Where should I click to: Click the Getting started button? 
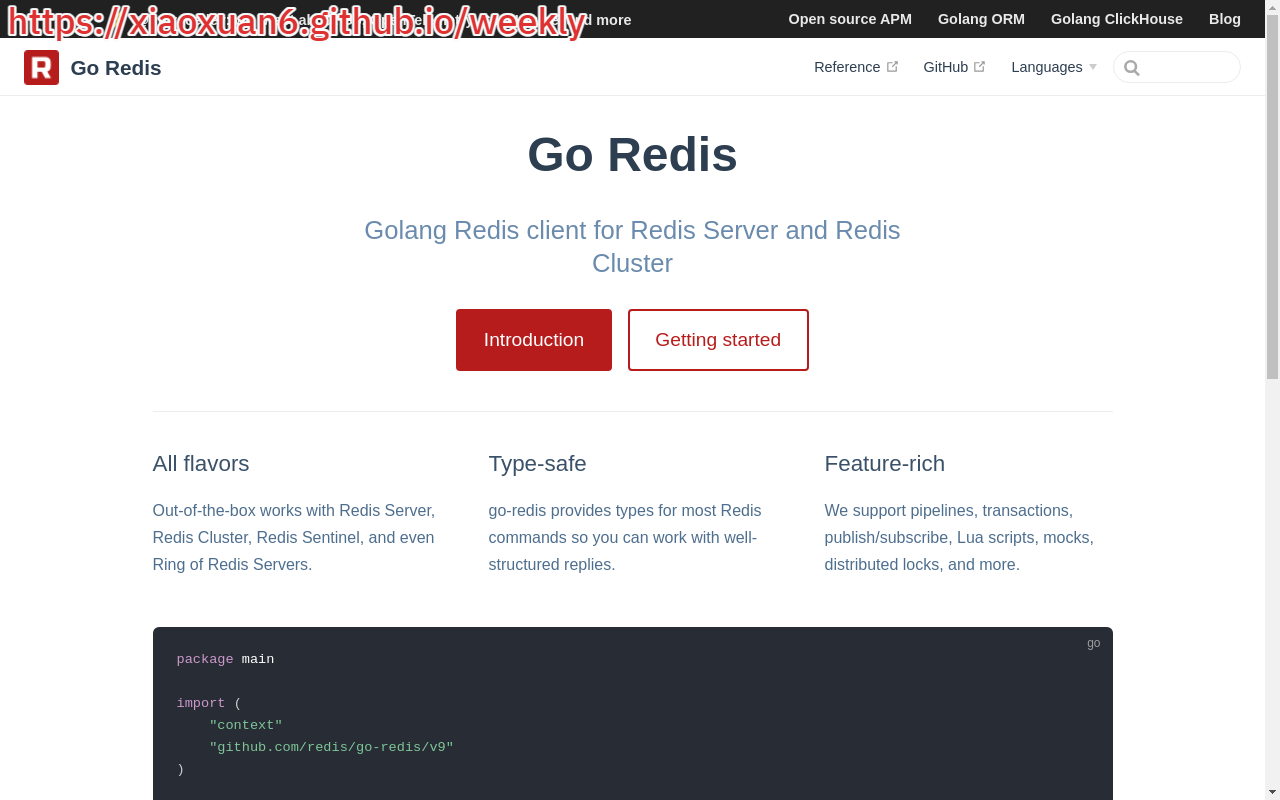point(718,340)
